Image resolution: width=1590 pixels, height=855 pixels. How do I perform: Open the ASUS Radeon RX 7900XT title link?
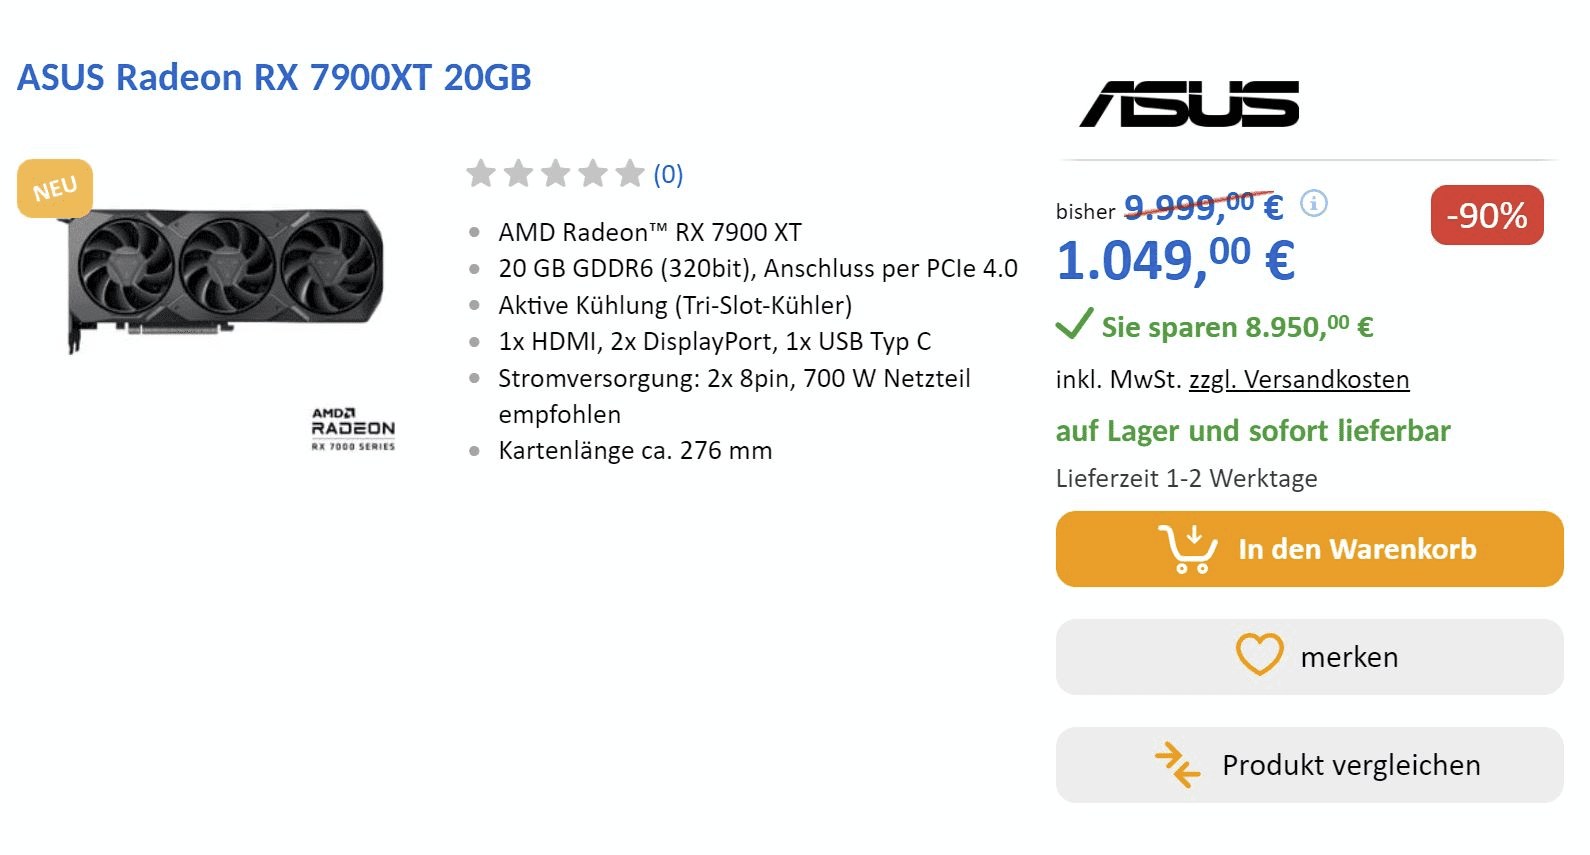274,77
